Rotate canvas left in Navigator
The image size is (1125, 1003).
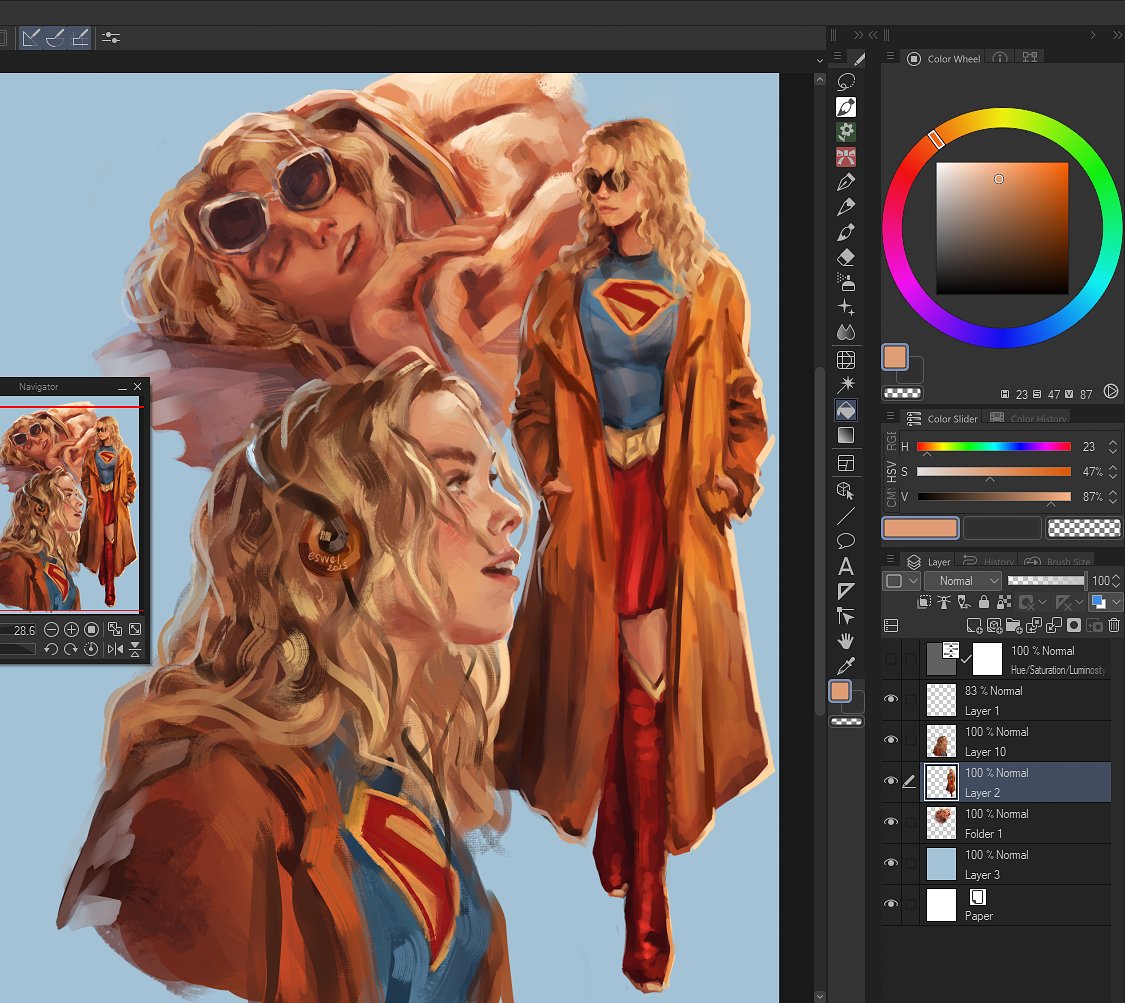click(51, 649)
